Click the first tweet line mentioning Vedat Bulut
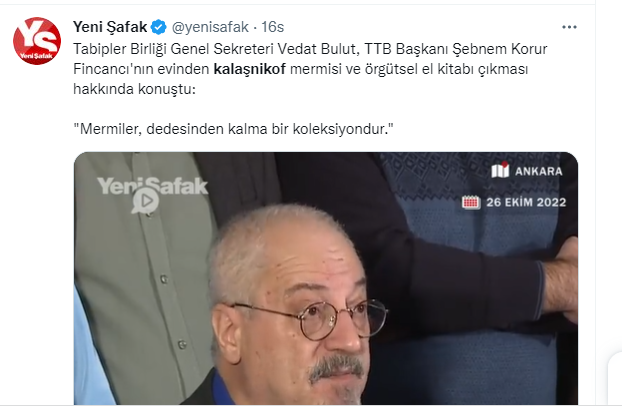This screenshot has width=622, height=411. point(310,49)
